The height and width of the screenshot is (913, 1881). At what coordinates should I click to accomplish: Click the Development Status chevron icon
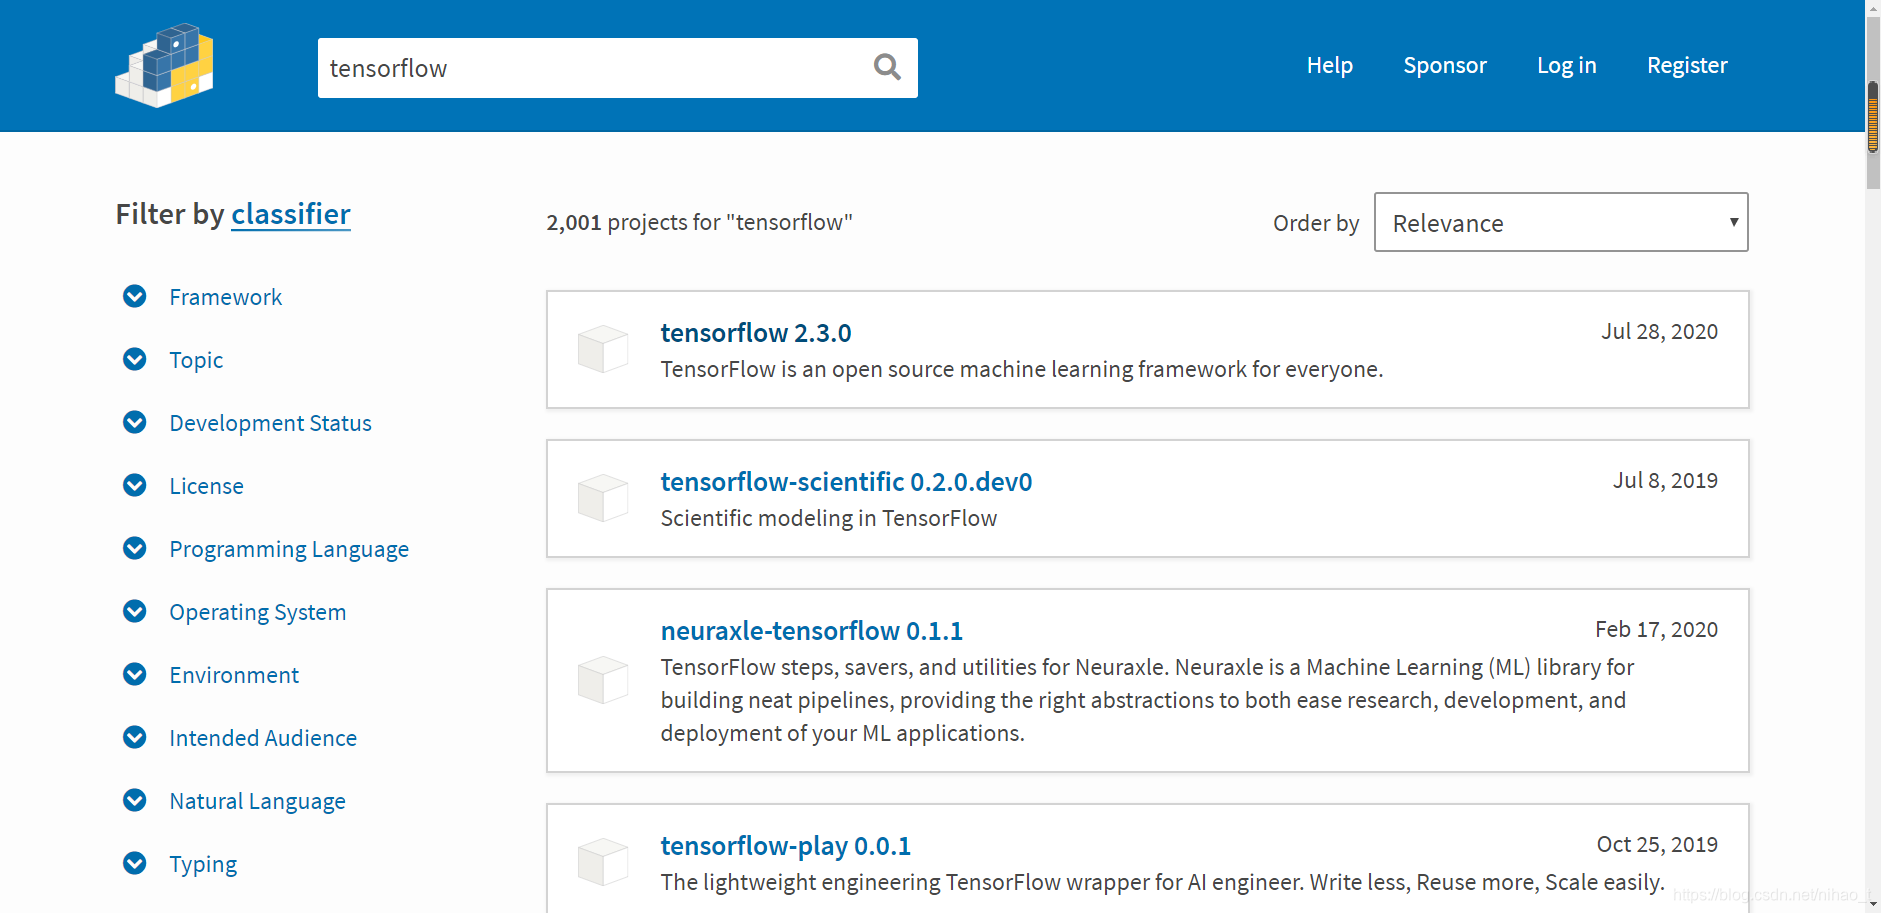pyautogui.click(x=135, y=422)
